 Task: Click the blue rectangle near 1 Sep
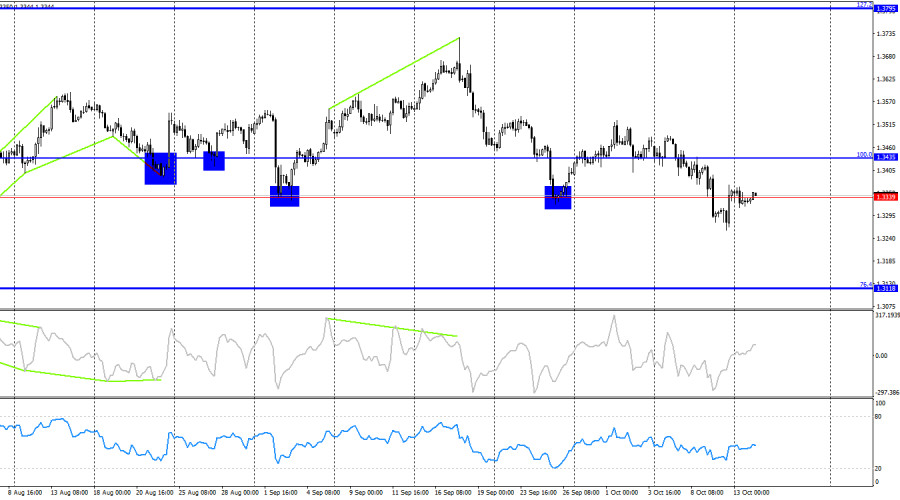point(285,196)
